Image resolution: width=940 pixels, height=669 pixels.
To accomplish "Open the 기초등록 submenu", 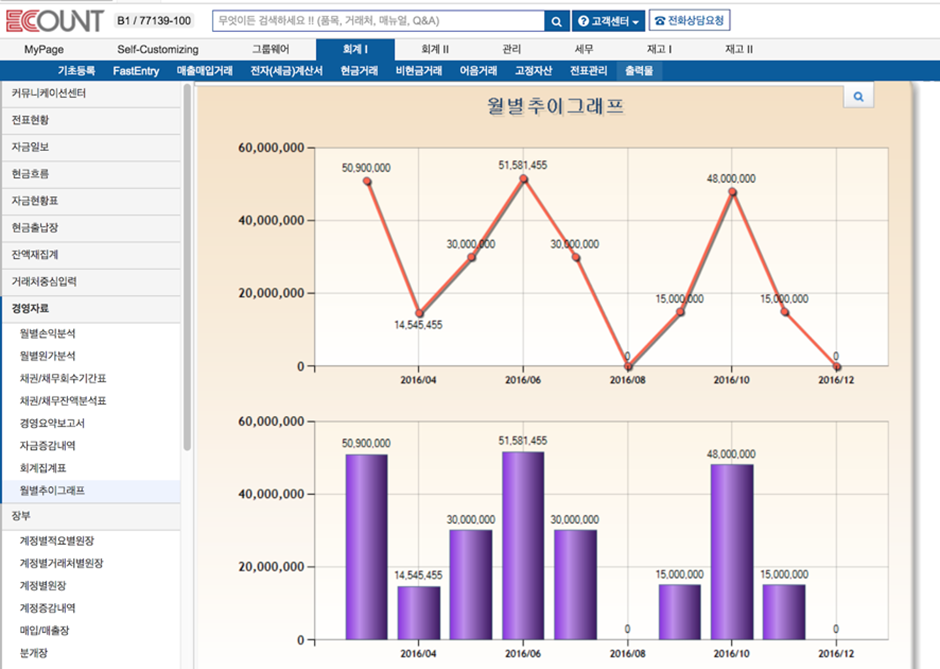I will (76, 71).
